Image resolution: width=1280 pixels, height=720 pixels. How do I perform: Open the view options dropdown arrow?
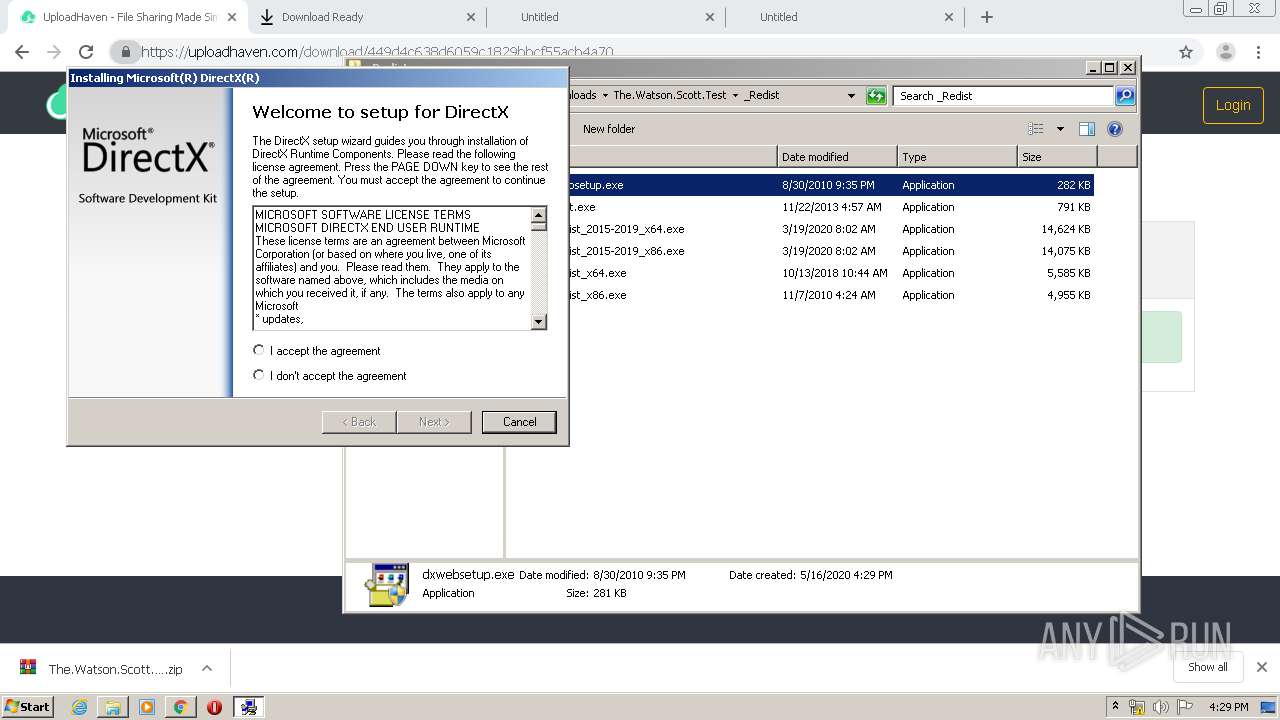click(1060, 129)
